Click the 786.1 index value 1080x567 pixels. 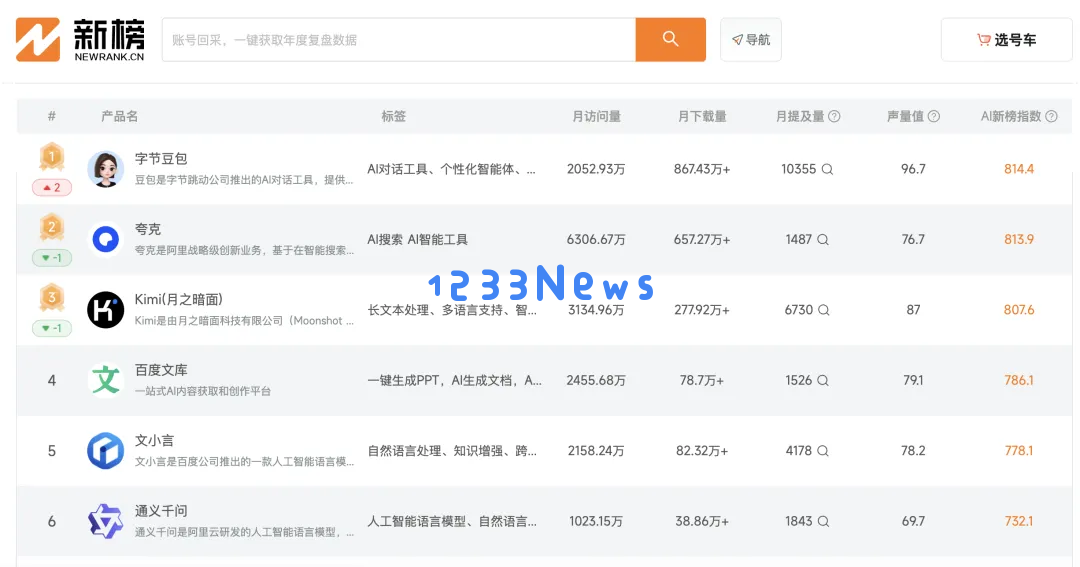click(1019, 380)
